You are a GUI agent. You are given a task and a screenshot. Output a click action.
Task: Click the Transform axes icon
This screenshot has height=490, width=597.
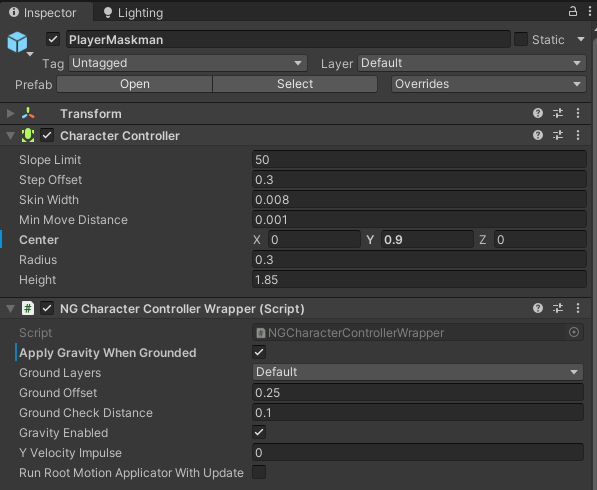click(28, 113)
